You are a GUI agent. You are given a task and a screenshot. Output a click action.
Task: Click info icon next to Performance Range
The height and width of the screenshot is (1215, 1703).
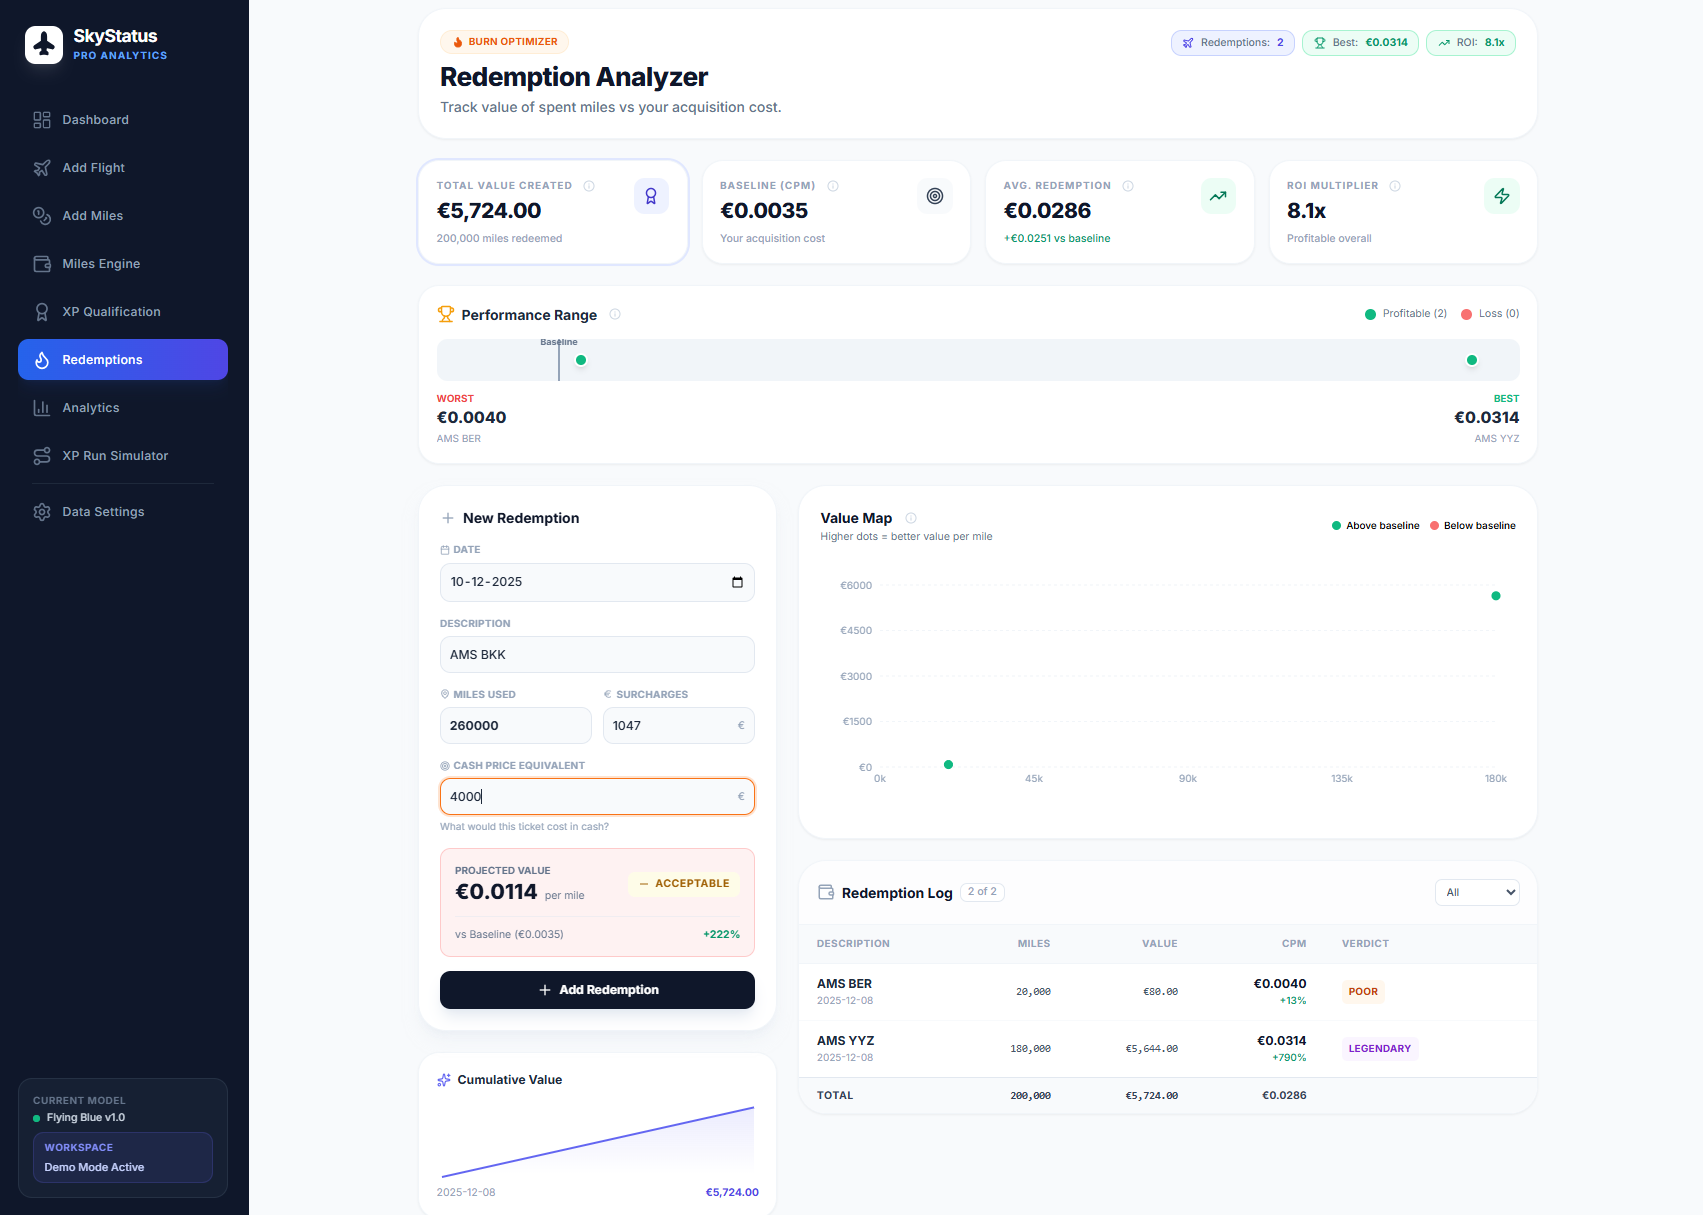[x=615, y=314]
